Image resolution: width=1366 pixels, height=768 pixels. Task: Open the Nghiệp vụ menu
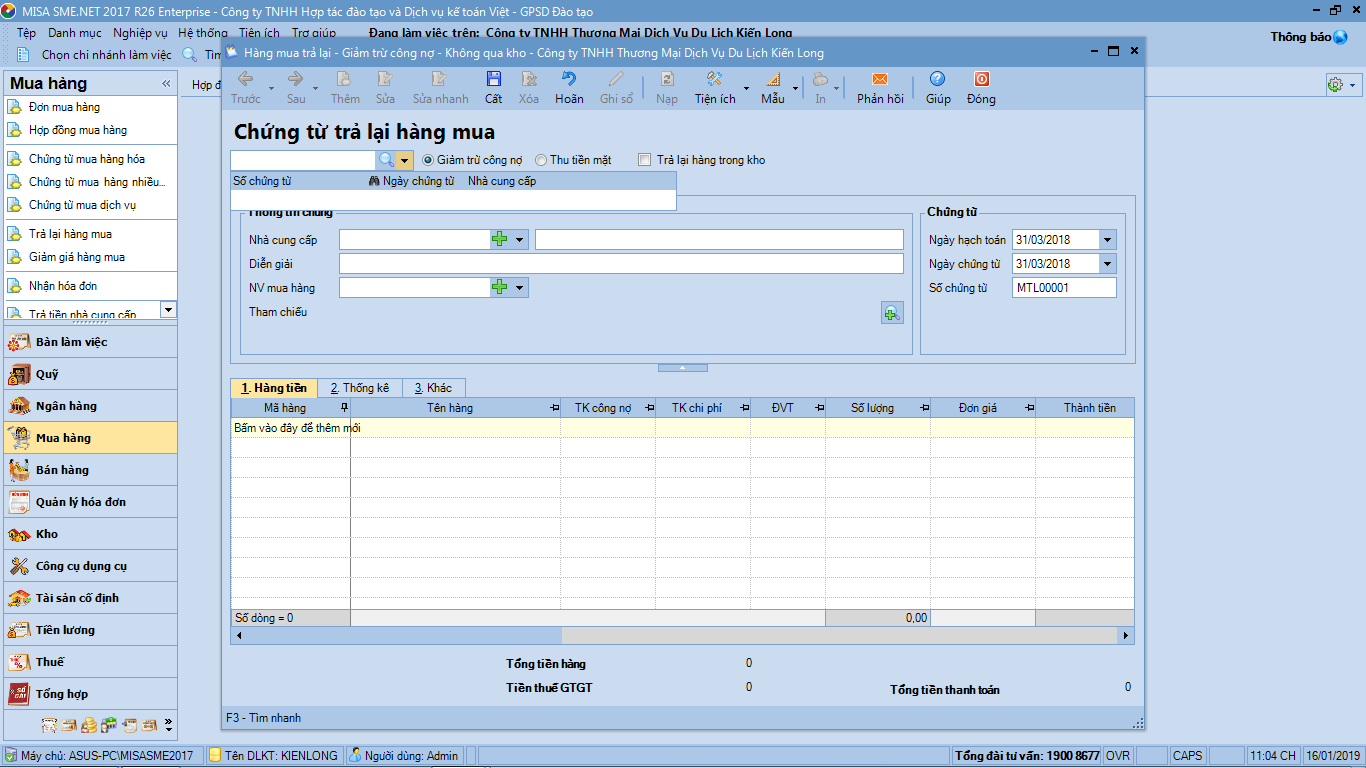pos(140,33)
